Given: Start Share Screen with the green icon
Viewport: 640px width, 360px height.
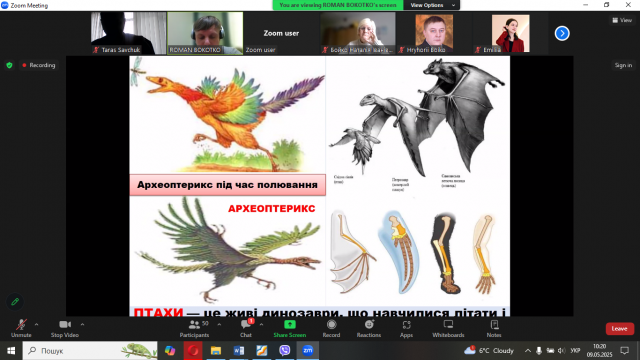Looking at the screenshot, I should [289, 329].
